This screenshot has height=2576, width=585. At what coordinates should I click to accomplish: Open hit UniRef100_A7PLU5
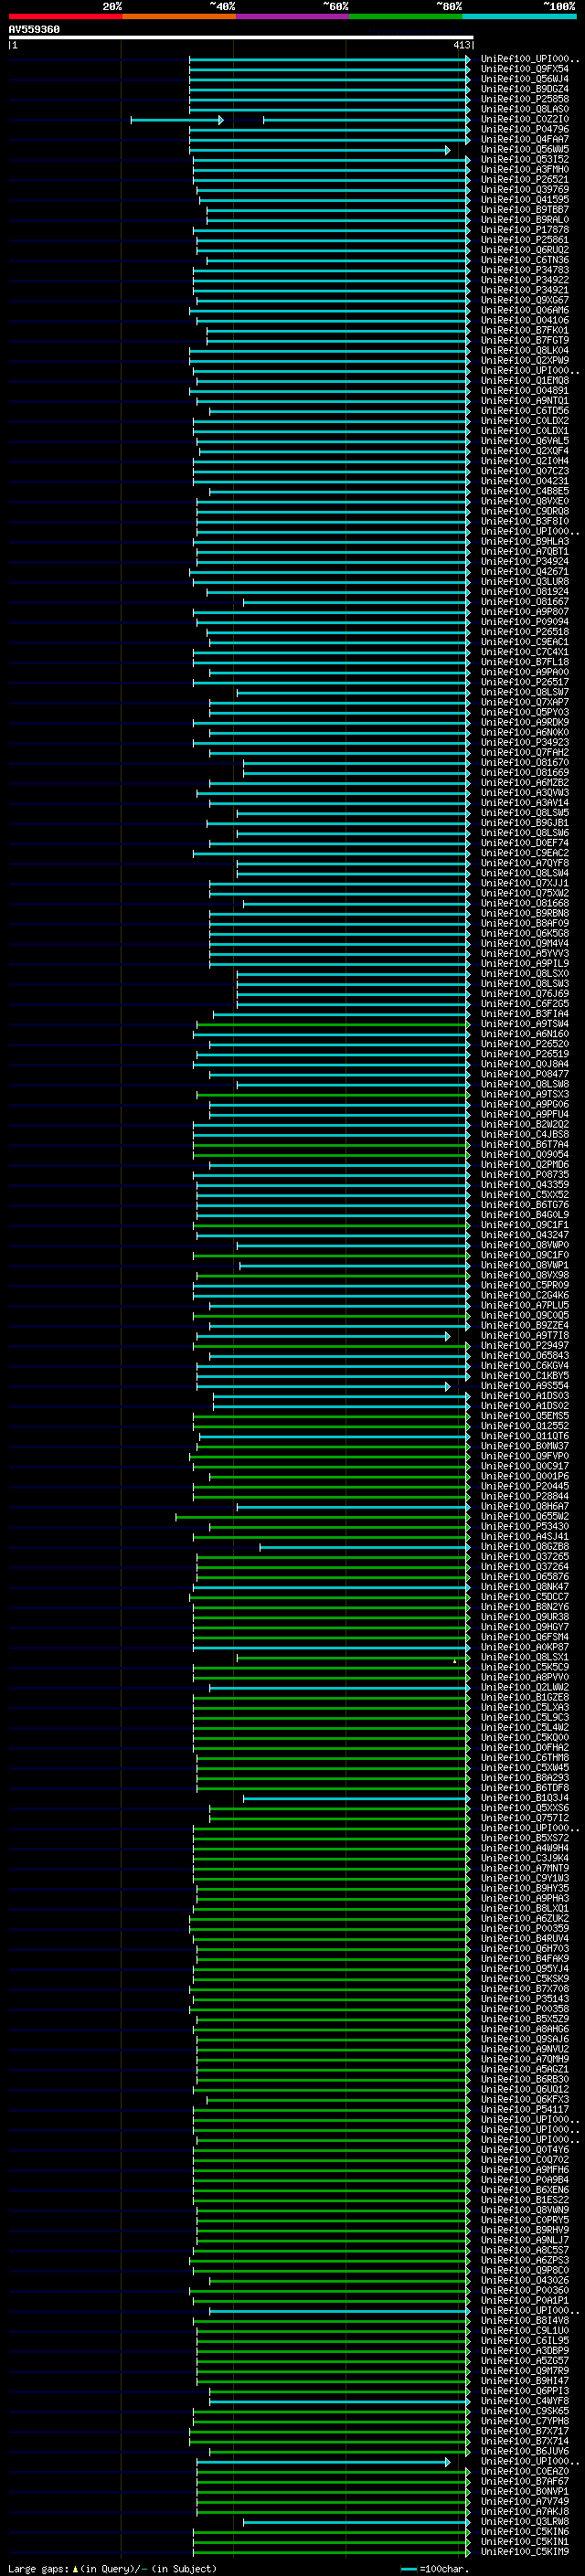tap(525, 1306)
